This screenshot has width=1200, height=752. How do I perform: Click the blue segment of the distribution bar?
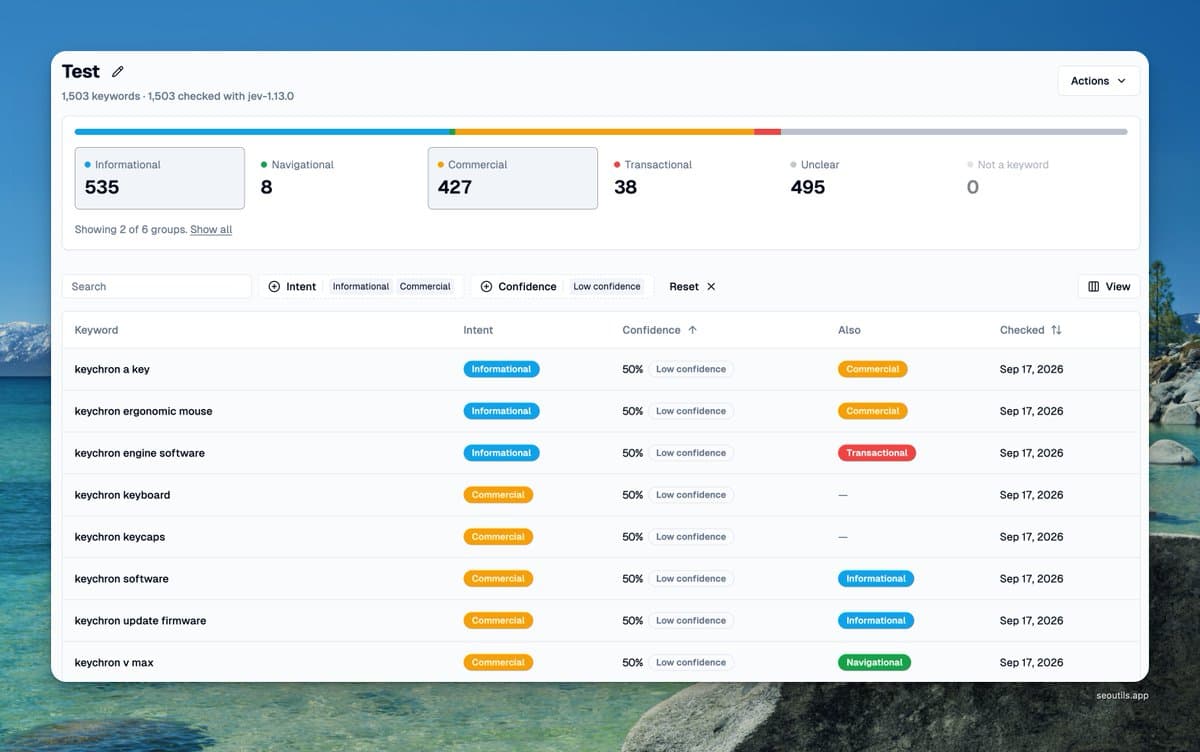coord(264,132)
